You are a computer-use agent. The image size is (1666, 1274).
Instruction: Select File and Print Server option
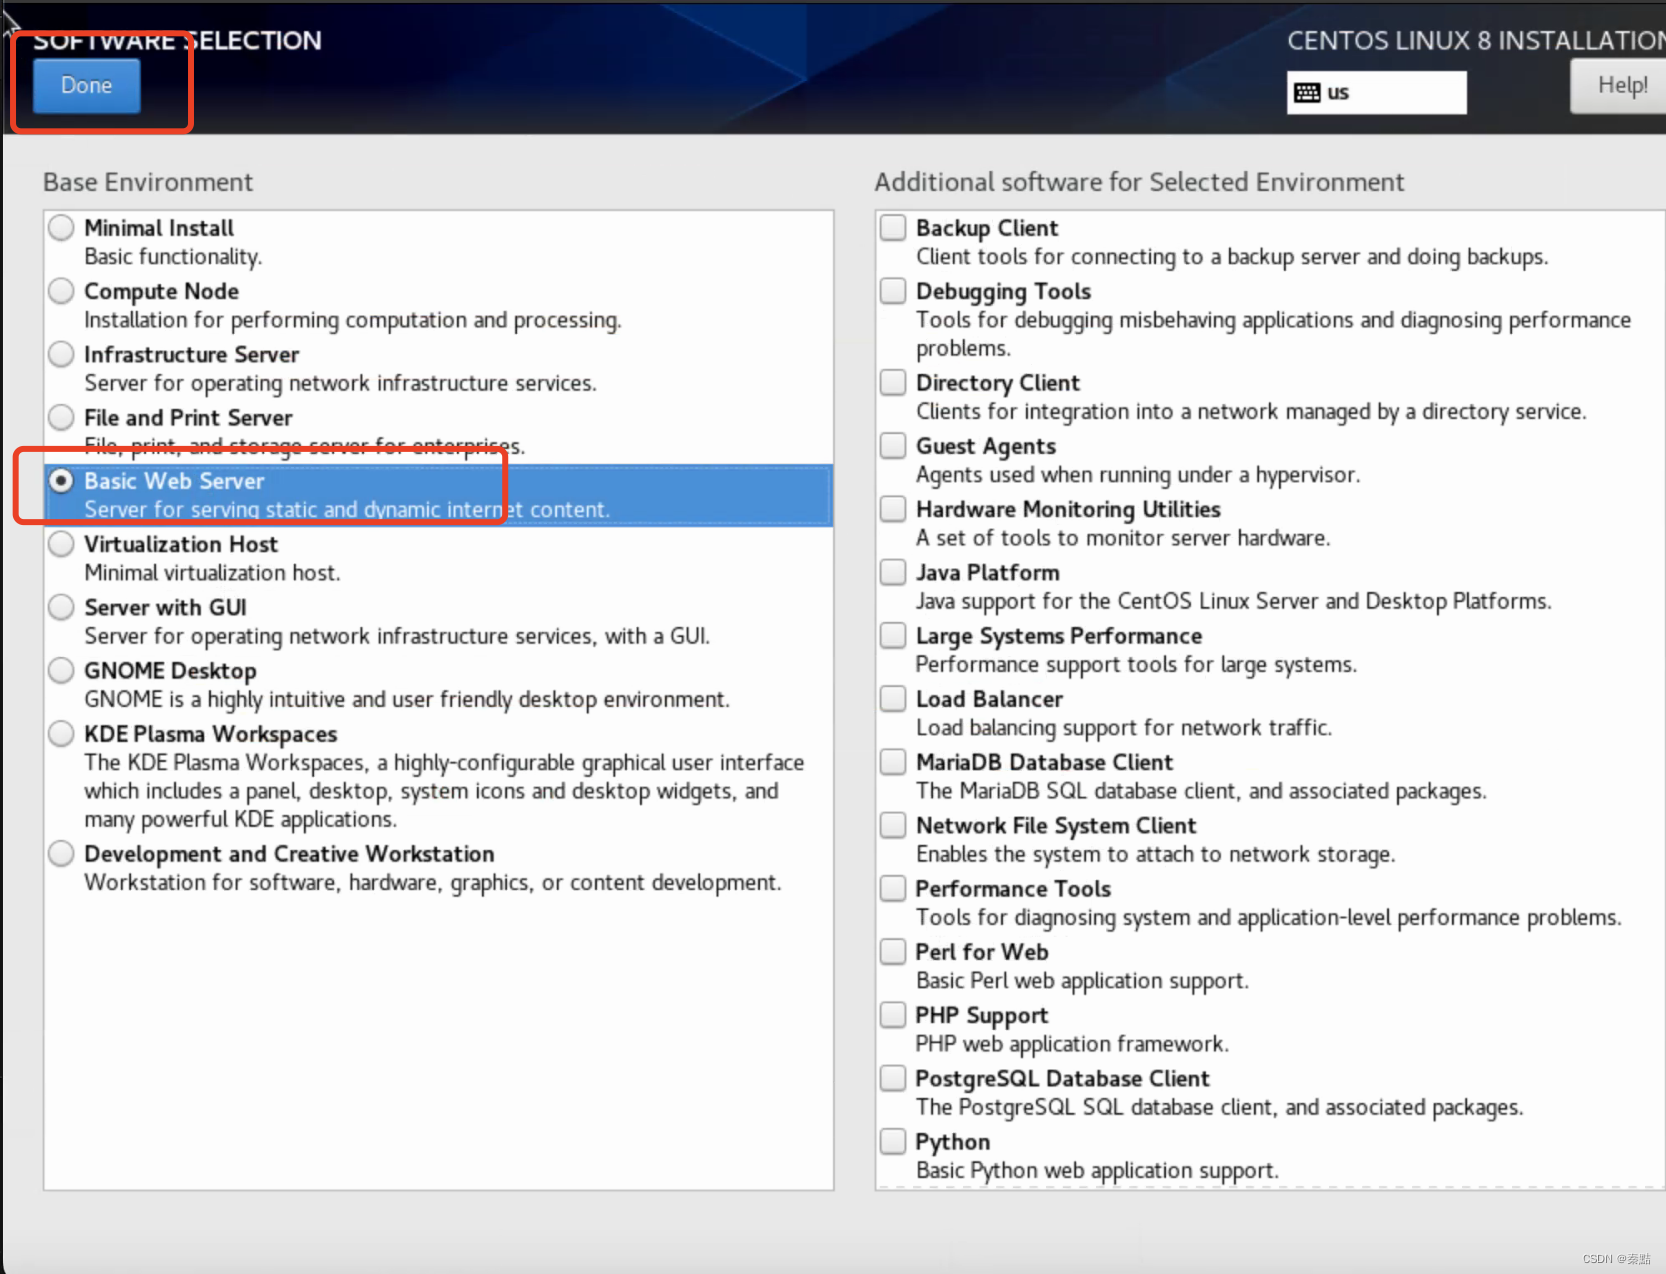pyautogui.click(x=61, y=417)
